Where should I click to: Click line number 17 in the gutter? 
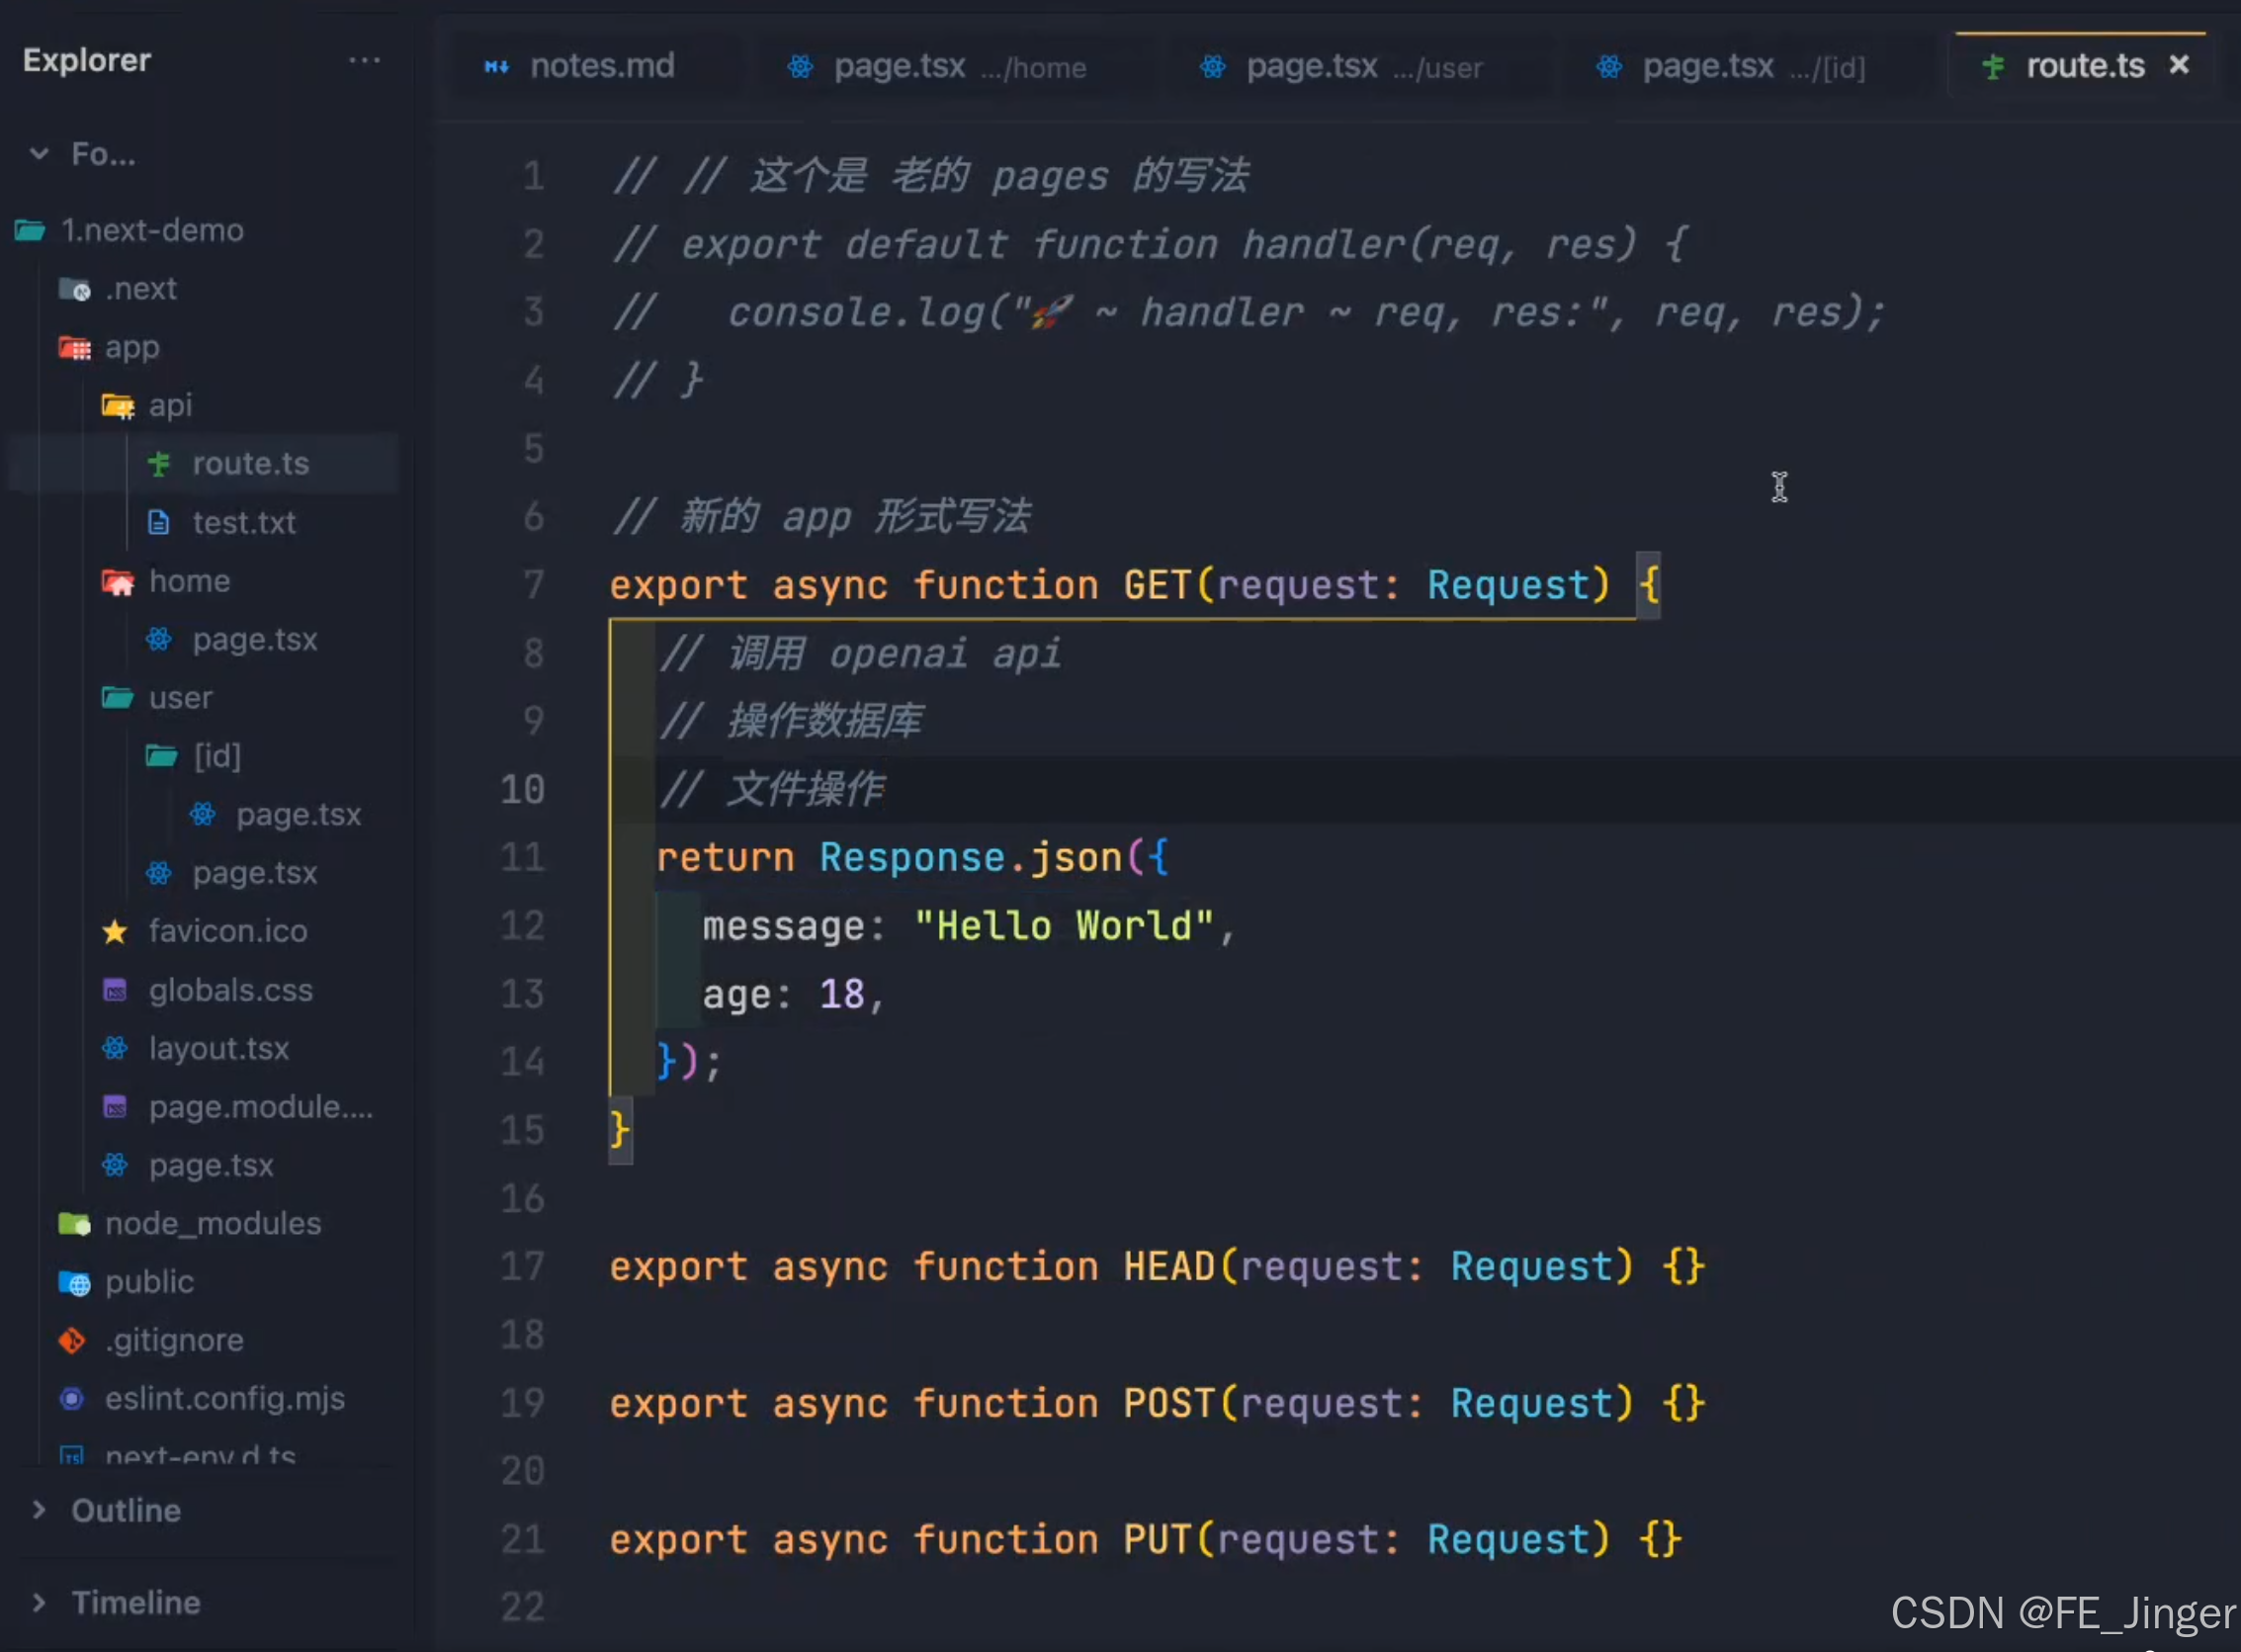click(x=522, y=1266)
